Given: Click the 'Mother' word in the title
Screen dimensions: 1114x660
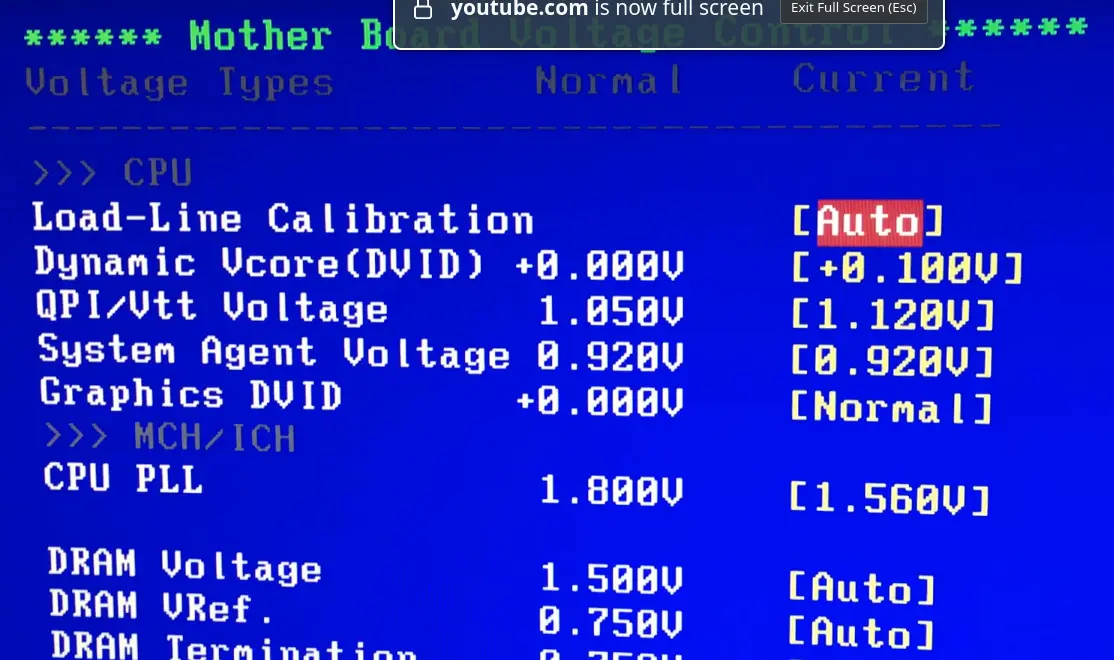Looking at the screenshot, I should pyautogui.click(x=261, y=36).
